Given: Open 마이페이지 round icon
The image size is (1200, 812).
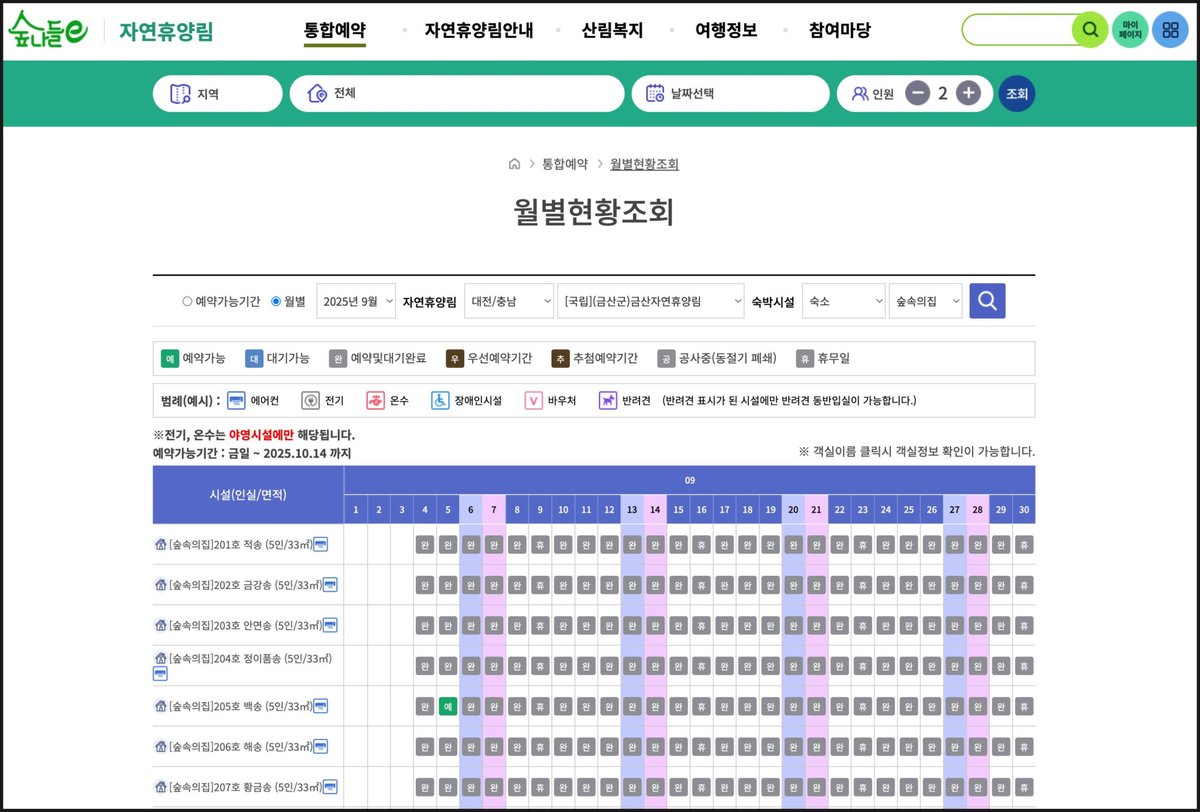Looking at the screenshot, I should click(x=1131, y=30).
